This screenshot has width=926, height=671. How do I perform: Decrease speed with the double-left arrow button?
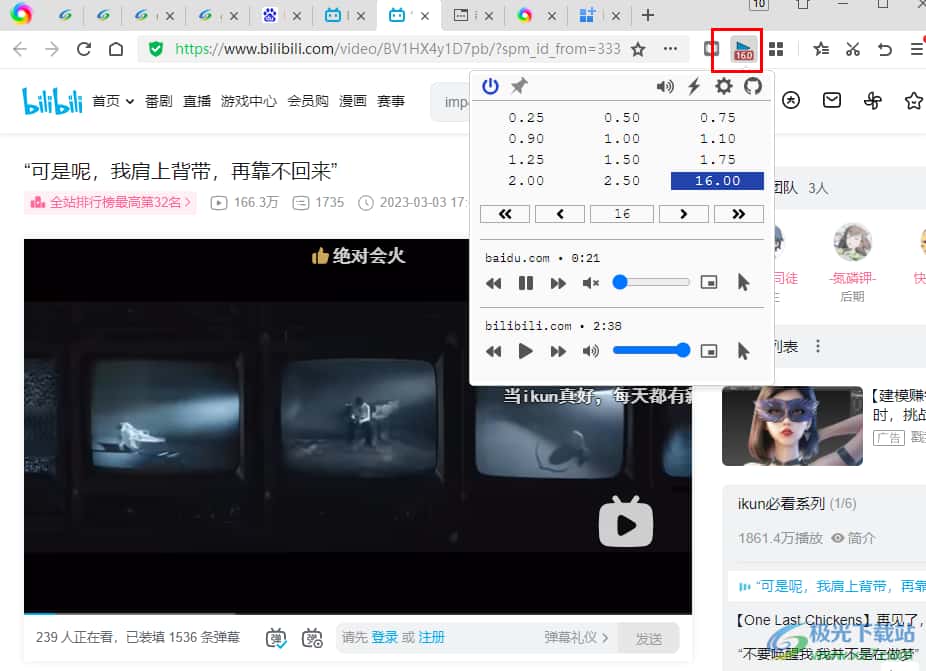(505, 214)
